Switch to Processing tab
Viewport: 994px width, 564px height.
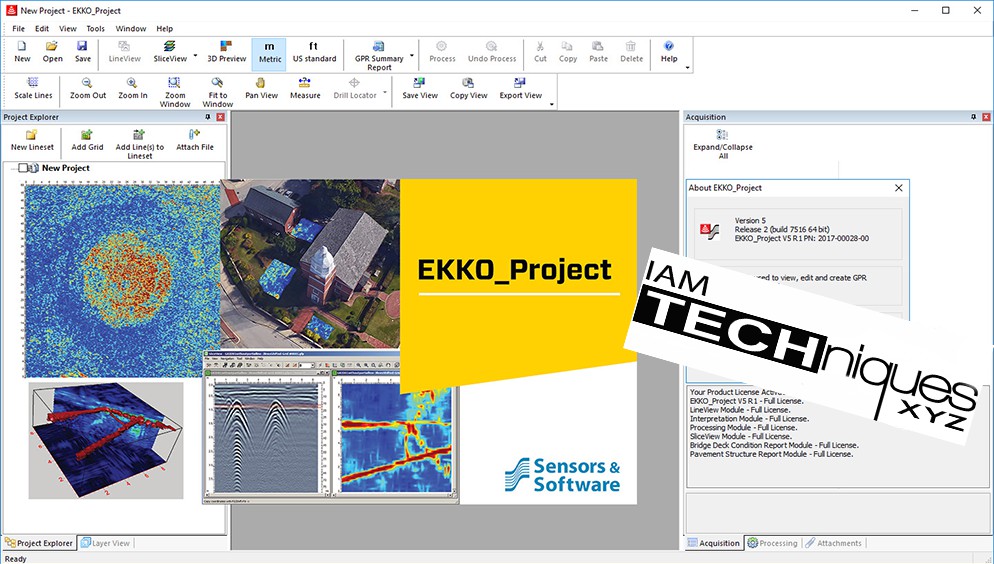pos(772,543)
